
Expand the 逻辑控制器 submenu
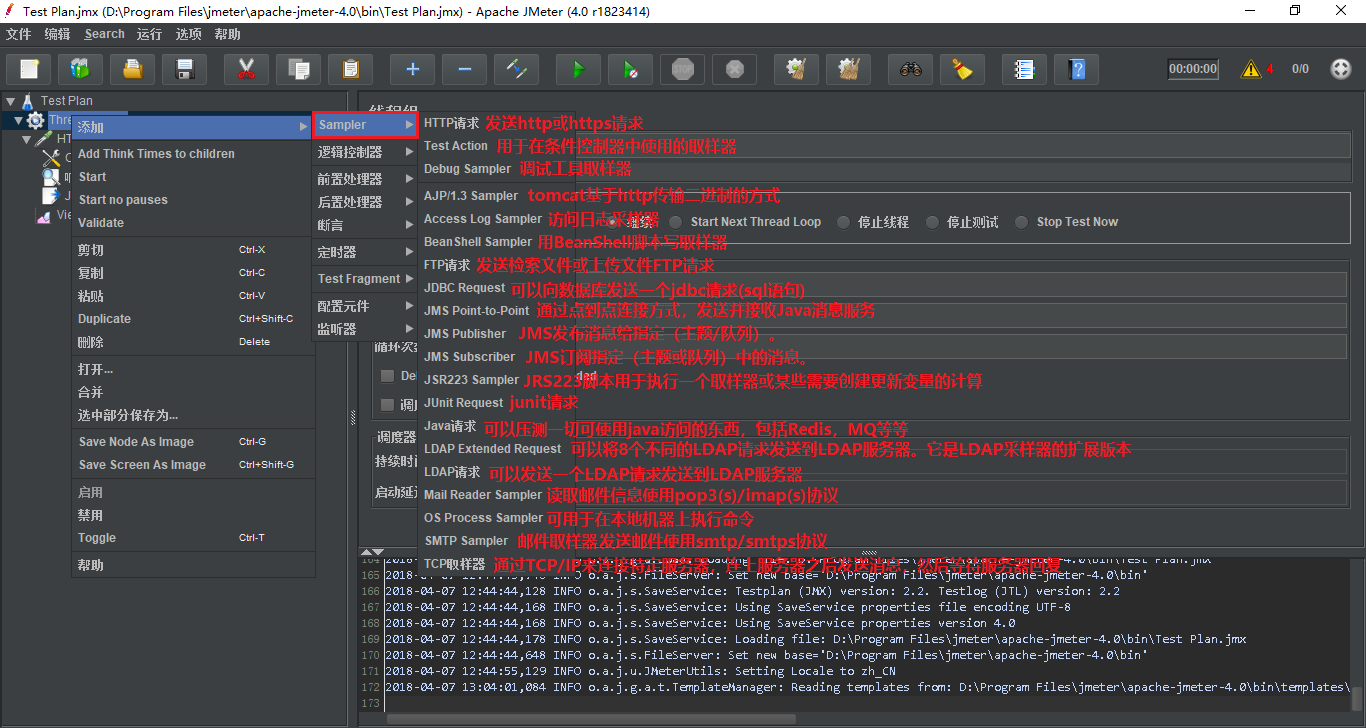coord(365,152)
